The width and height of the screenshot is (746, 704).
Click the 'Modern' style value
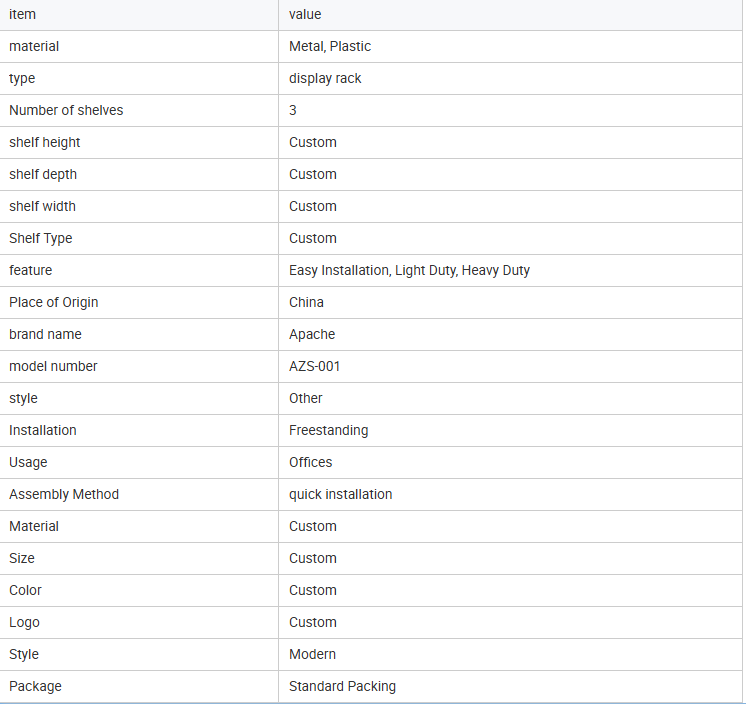[x=312, y=654]
